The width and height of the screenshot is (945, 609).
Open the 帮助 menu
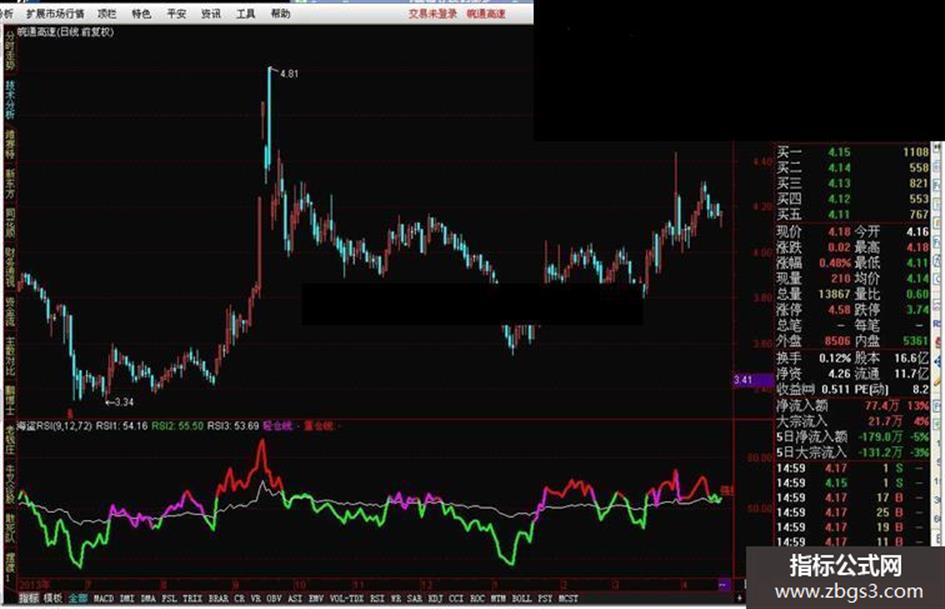coord(280,13)
